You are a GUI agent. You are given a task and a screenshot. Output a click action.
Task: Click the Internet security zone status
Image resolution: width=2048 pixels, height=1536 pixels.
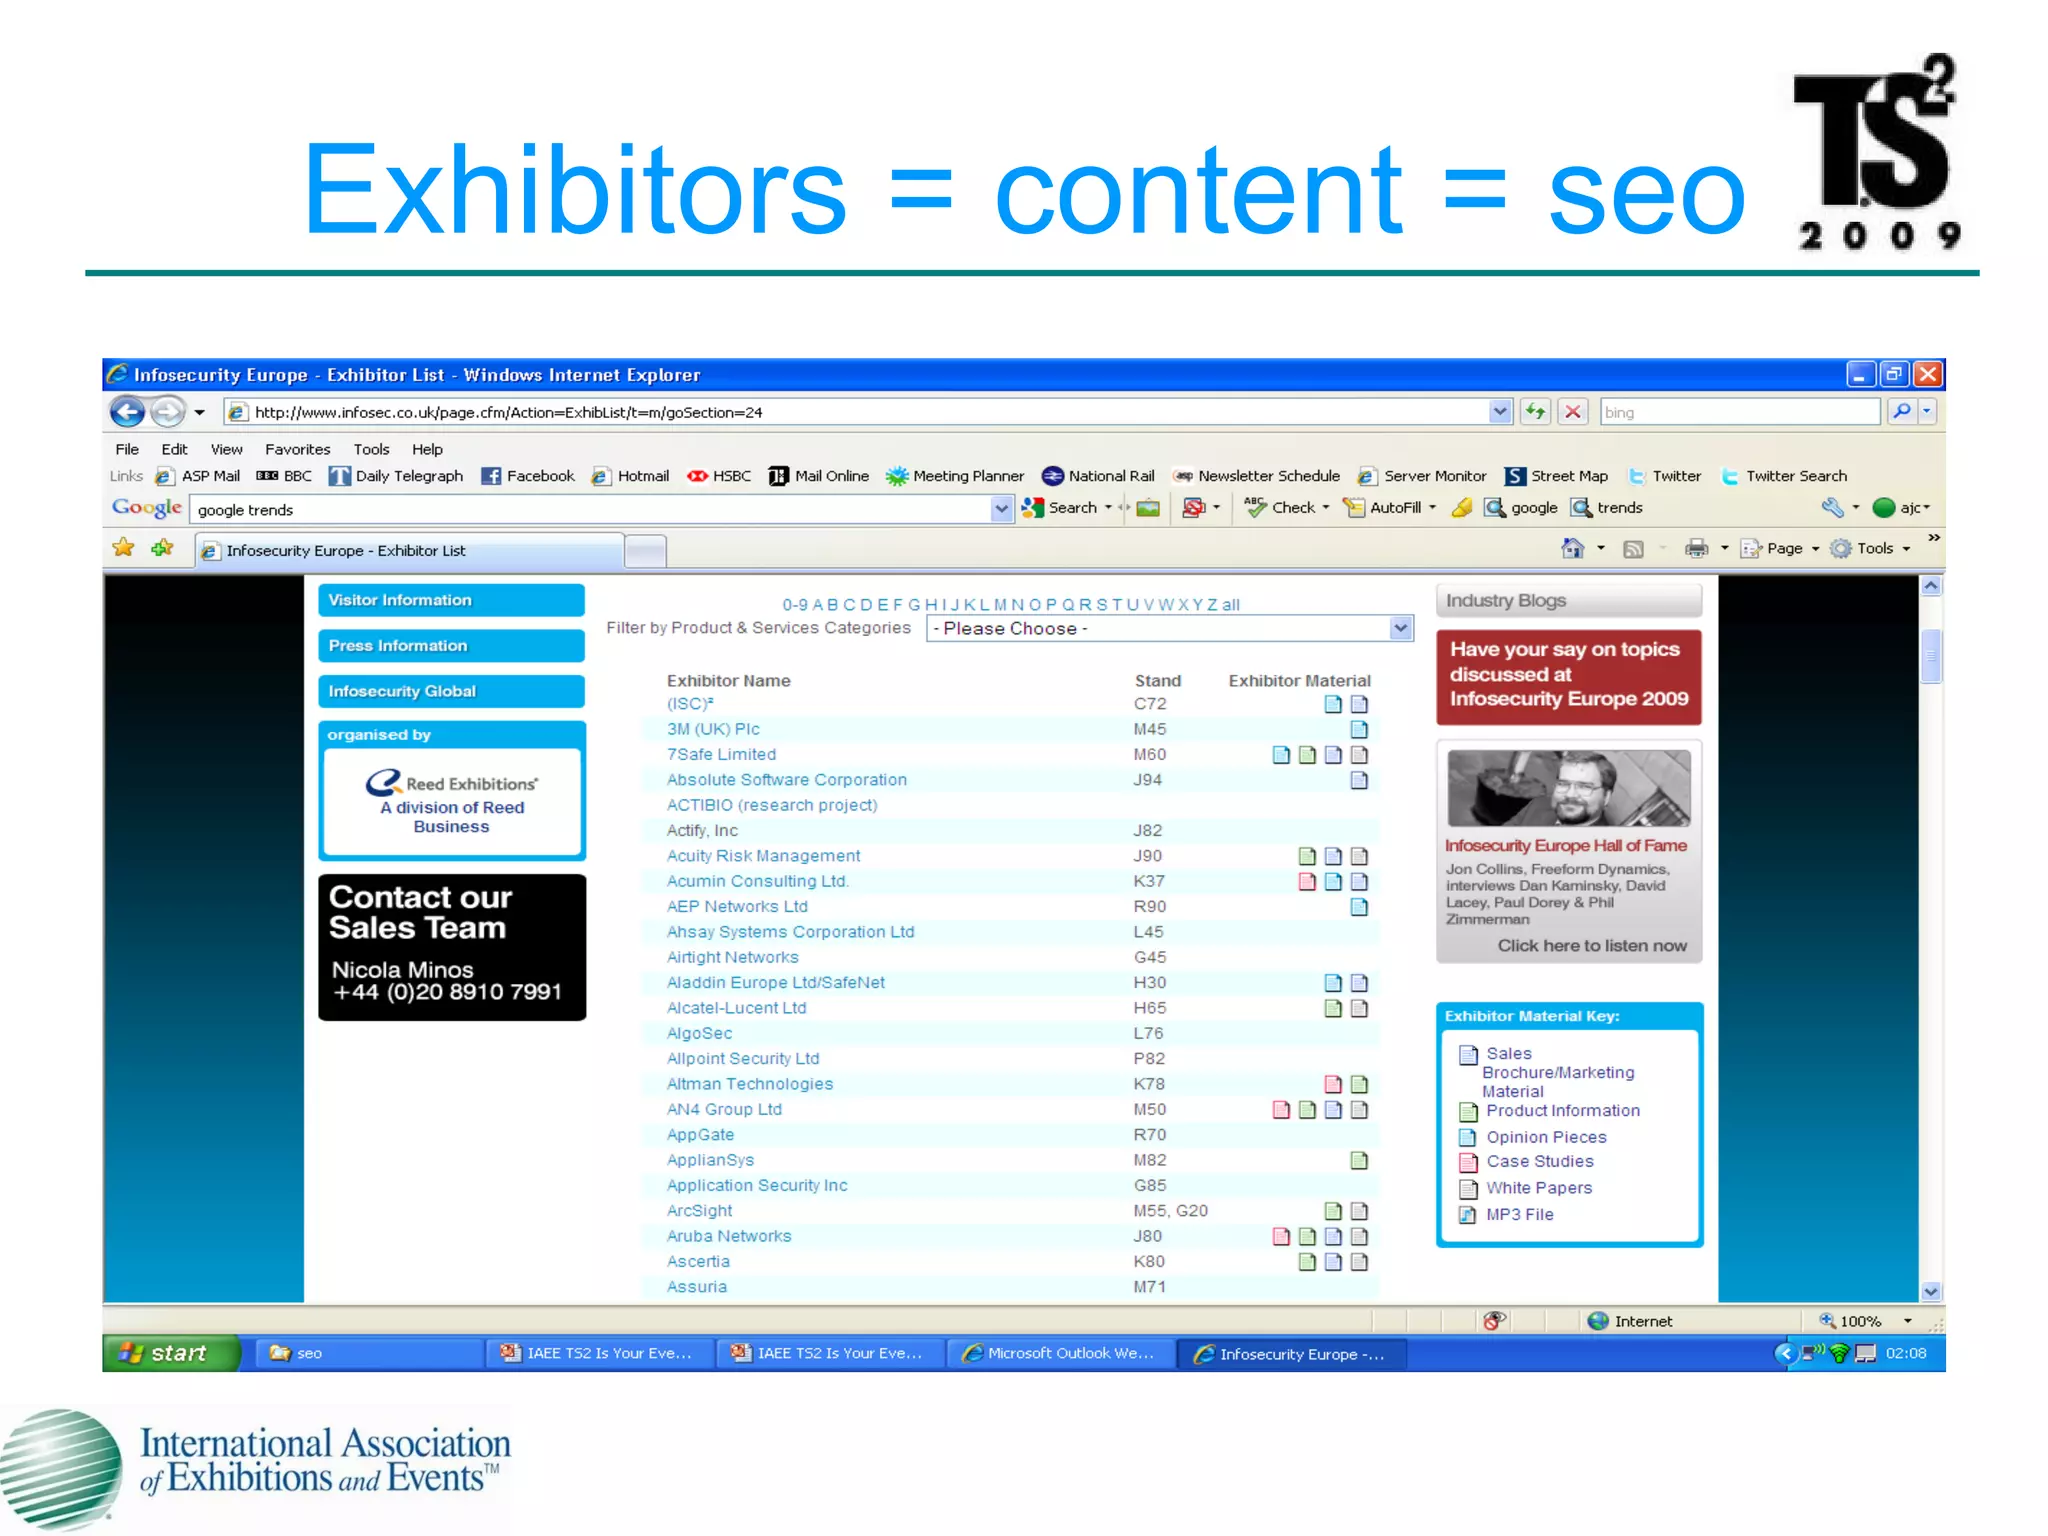point(1630,1321)
